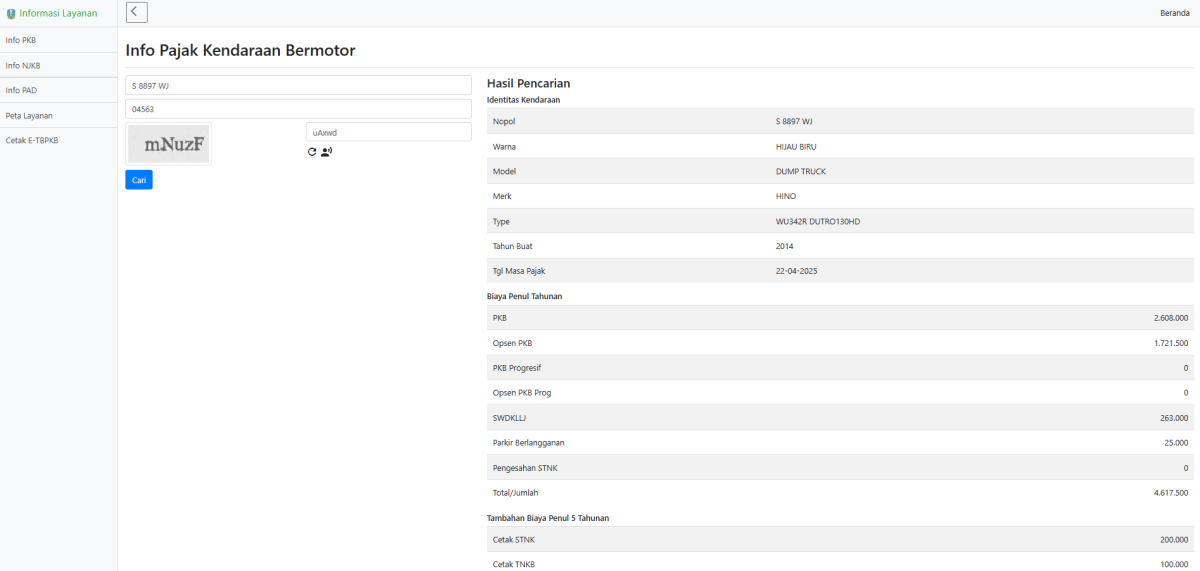Click the Tgl Masa Pajak row
The width and height of the screenshot is (1200, 571).
[839, 271]
